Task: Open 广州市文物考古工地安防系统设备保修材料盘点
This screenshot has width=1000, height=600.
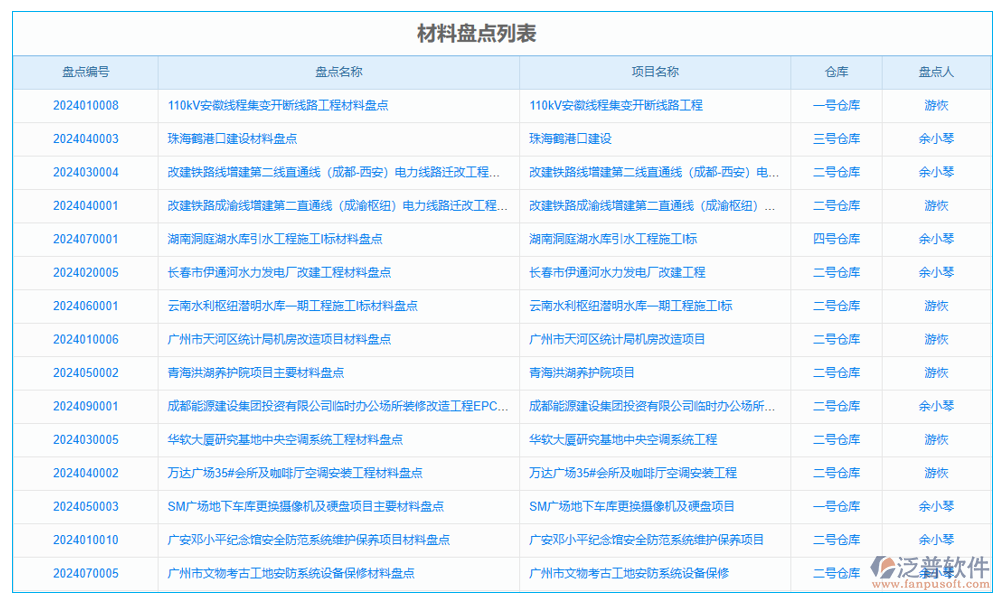Action: [x=290, y=574]
